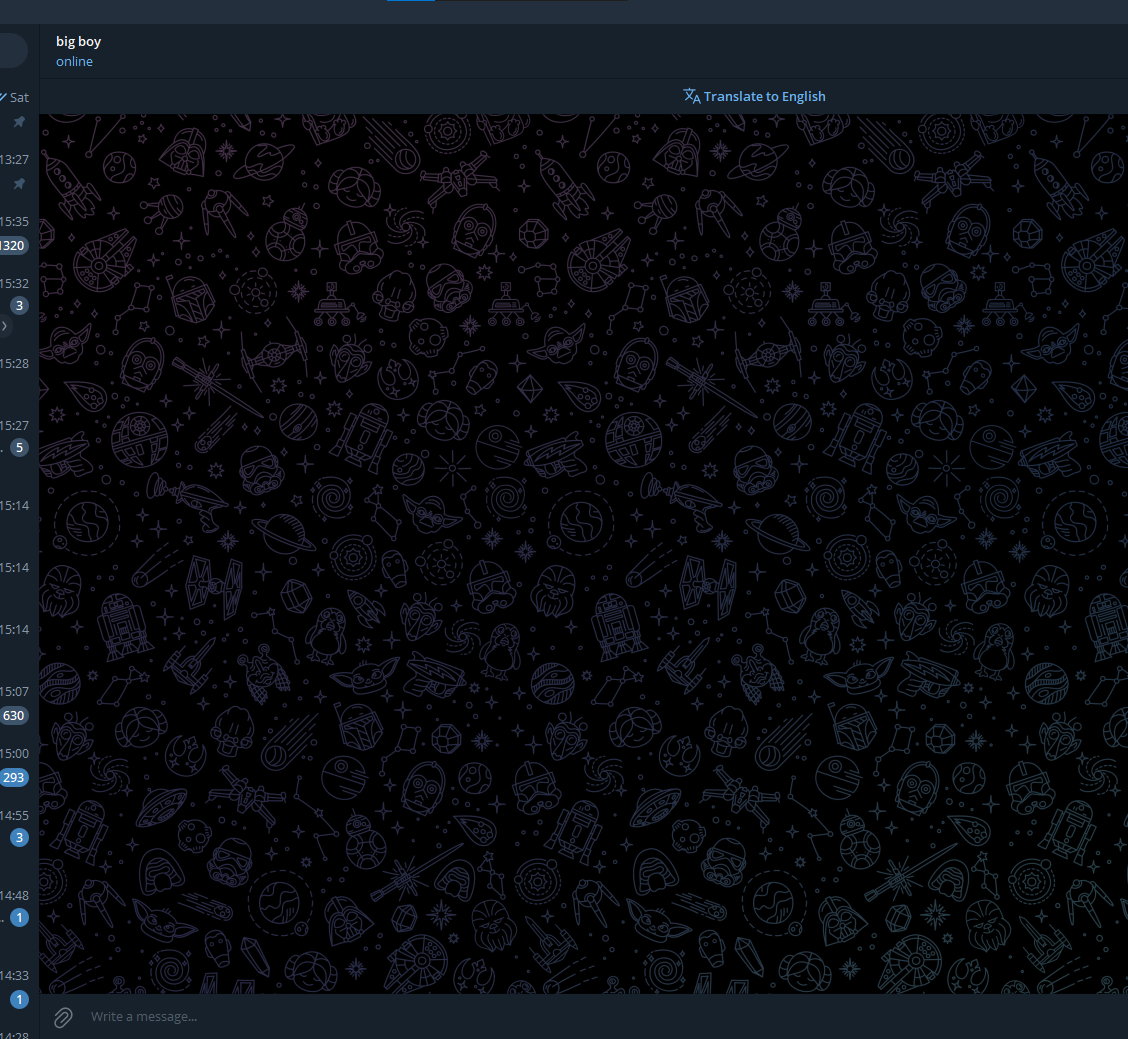
Task: Click unread badge 3 on the 15:32 chat
Action: coord(19,306)
